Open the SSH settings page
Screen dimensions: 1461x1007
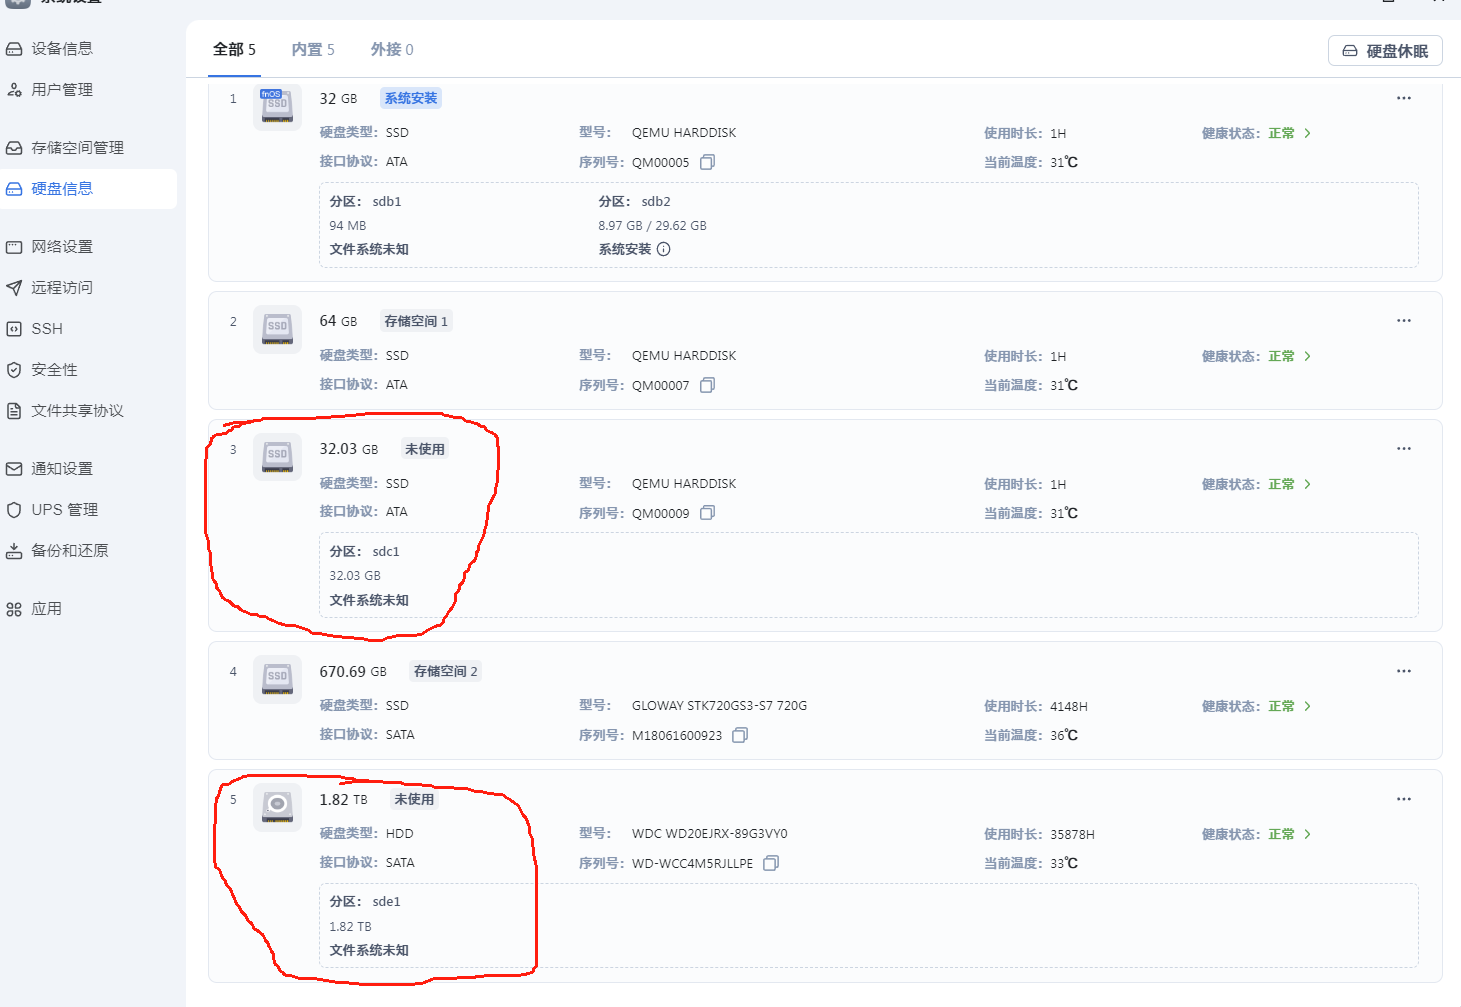(47, 328)
